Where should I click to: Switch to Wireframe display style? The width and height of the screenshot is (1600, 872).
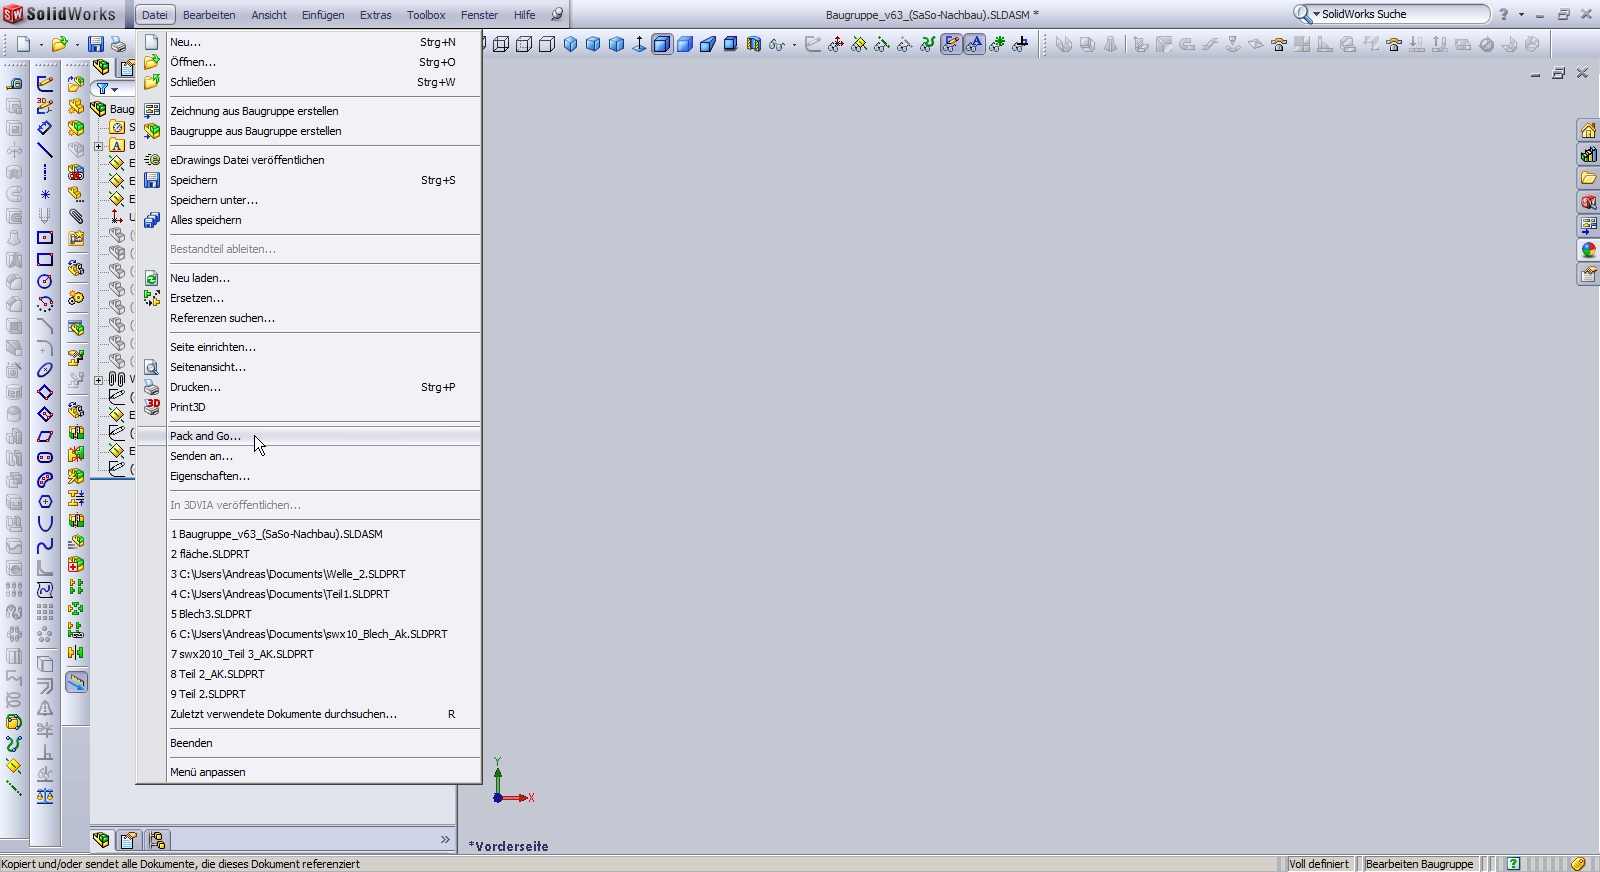[x=501, y=44]
